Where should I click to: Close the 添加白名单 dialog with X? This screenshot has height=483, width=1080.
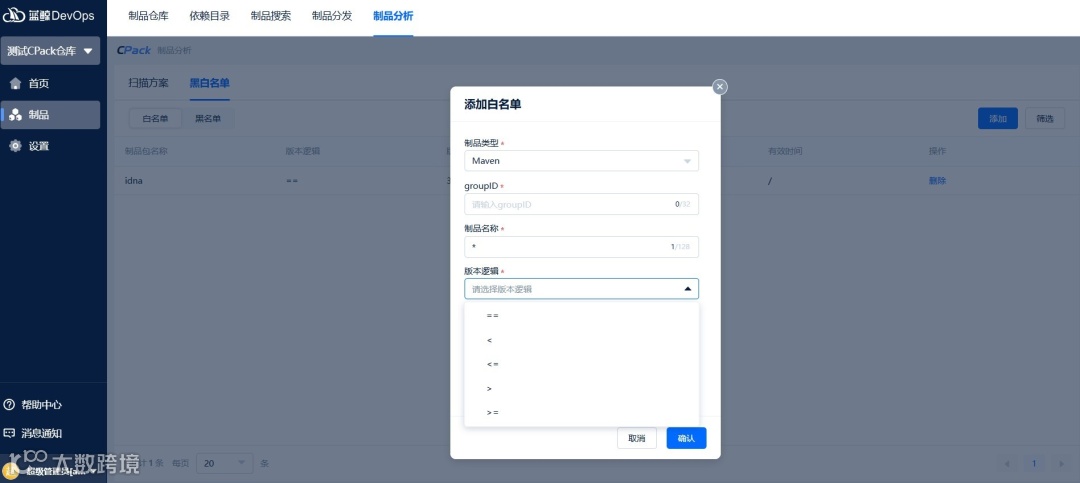click(720, 87)
